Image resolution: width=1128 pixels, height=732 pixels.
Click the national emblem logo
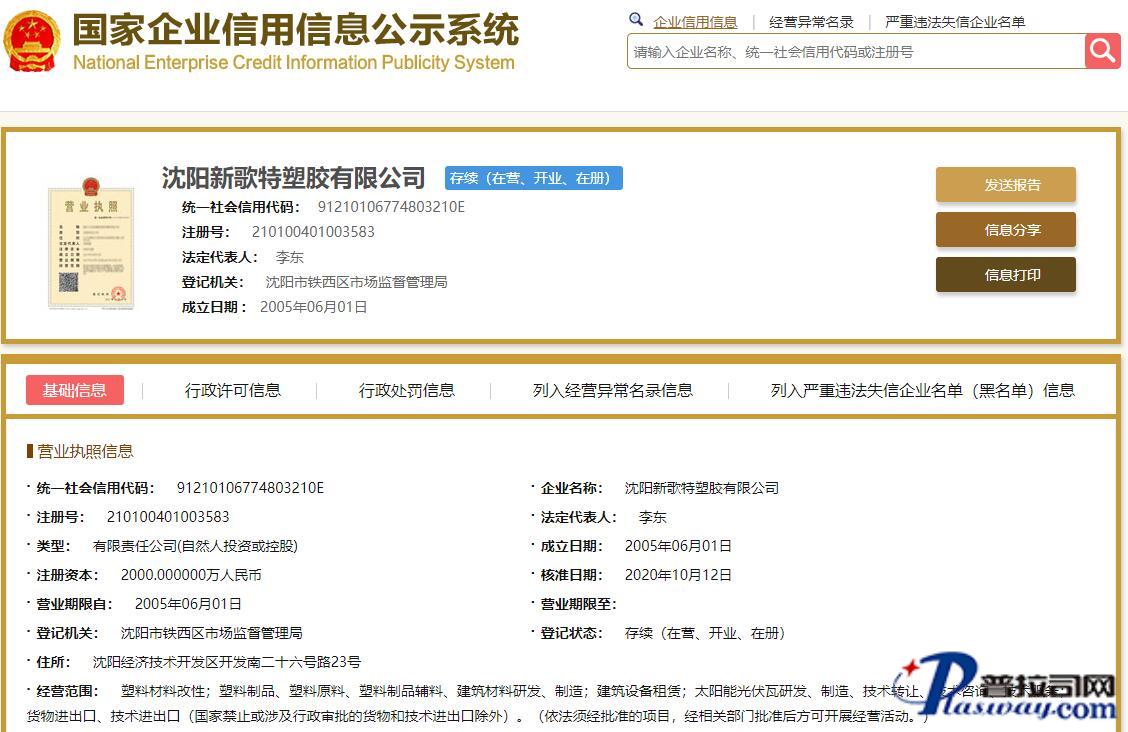click(32, 42)
